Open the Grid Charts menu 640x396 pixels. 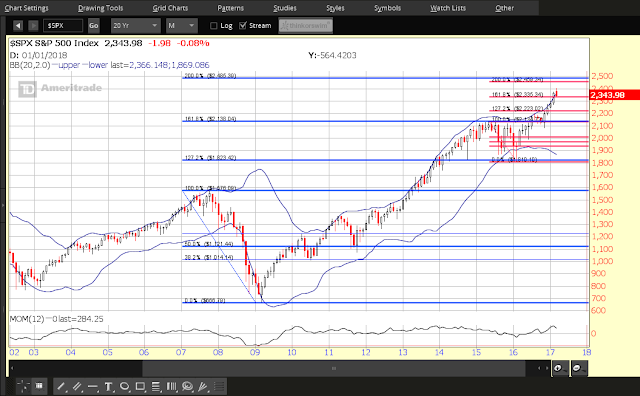click(x=170, y=8)
